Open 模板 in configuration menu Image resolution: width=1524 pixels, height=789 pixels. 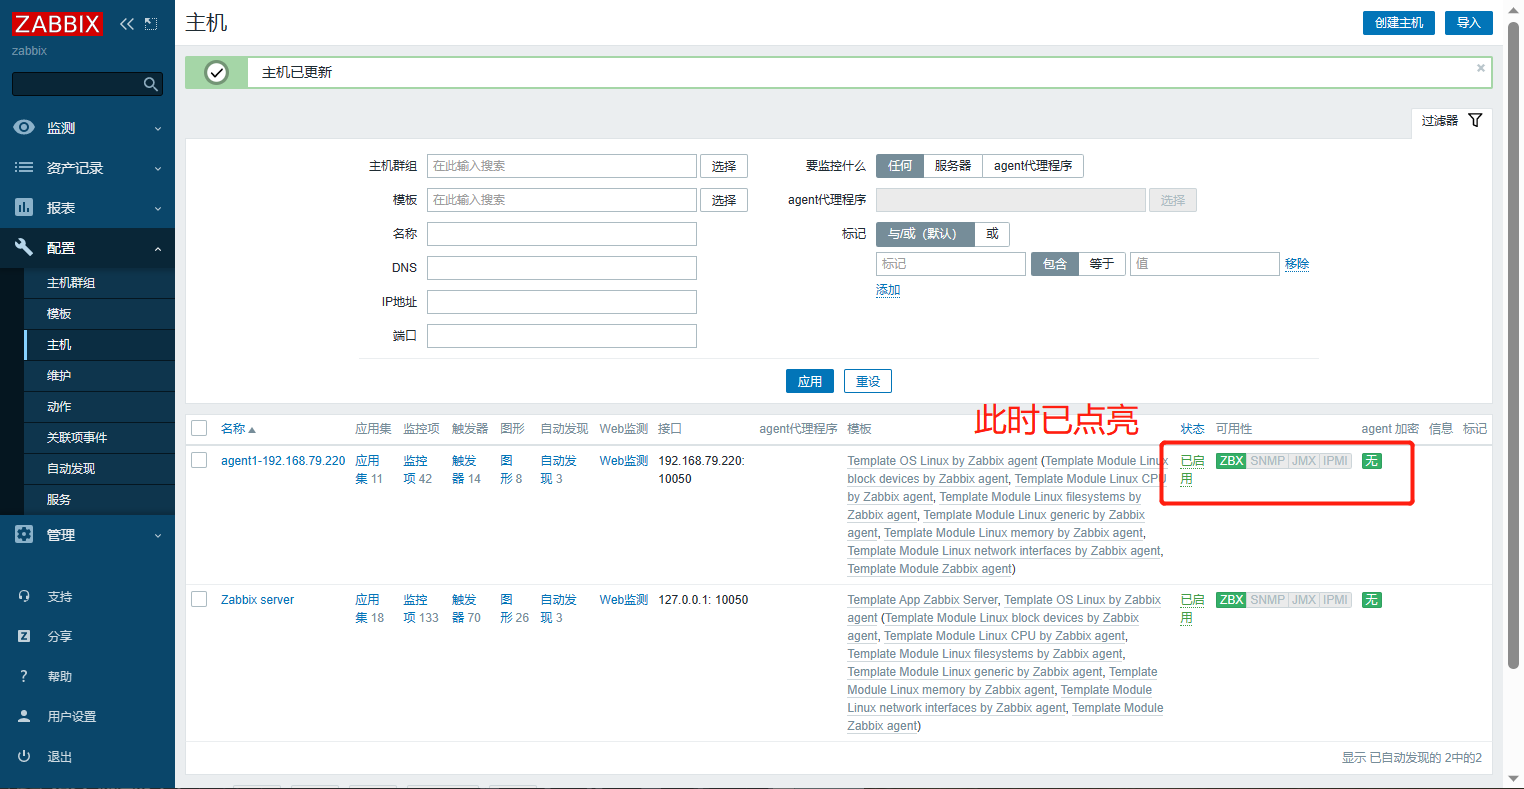coord(100,314)
